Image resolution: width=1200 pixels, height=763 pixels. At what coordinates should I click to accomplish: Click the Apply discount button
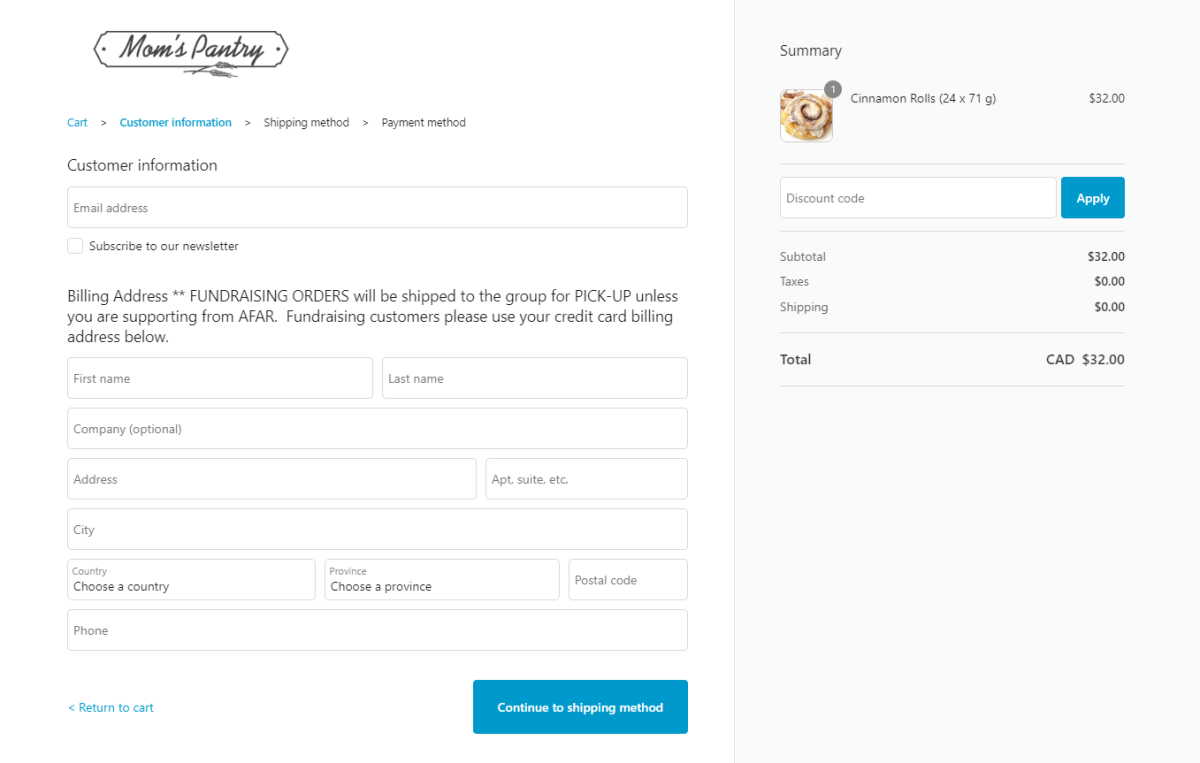coord(1092,198)
